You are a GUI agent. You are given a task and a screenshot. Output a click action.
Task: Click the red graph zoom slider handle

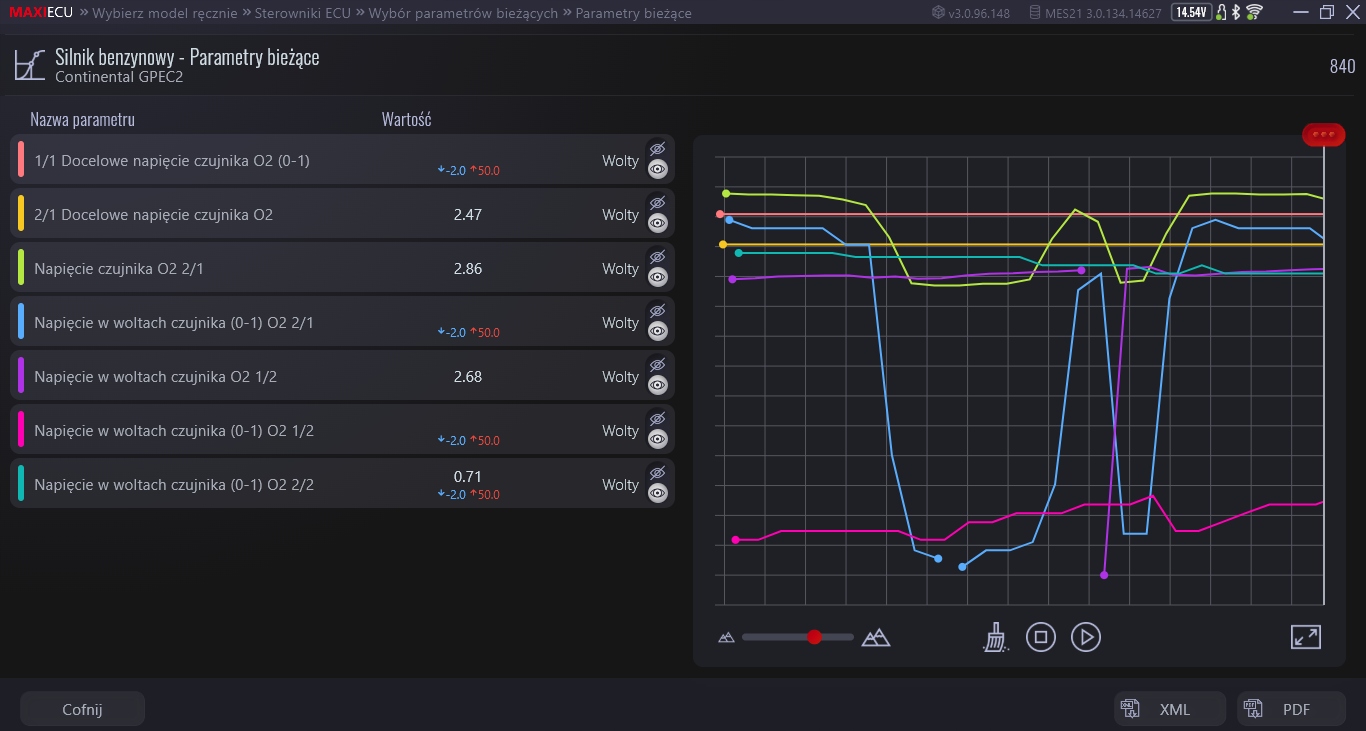click(814, 637)
